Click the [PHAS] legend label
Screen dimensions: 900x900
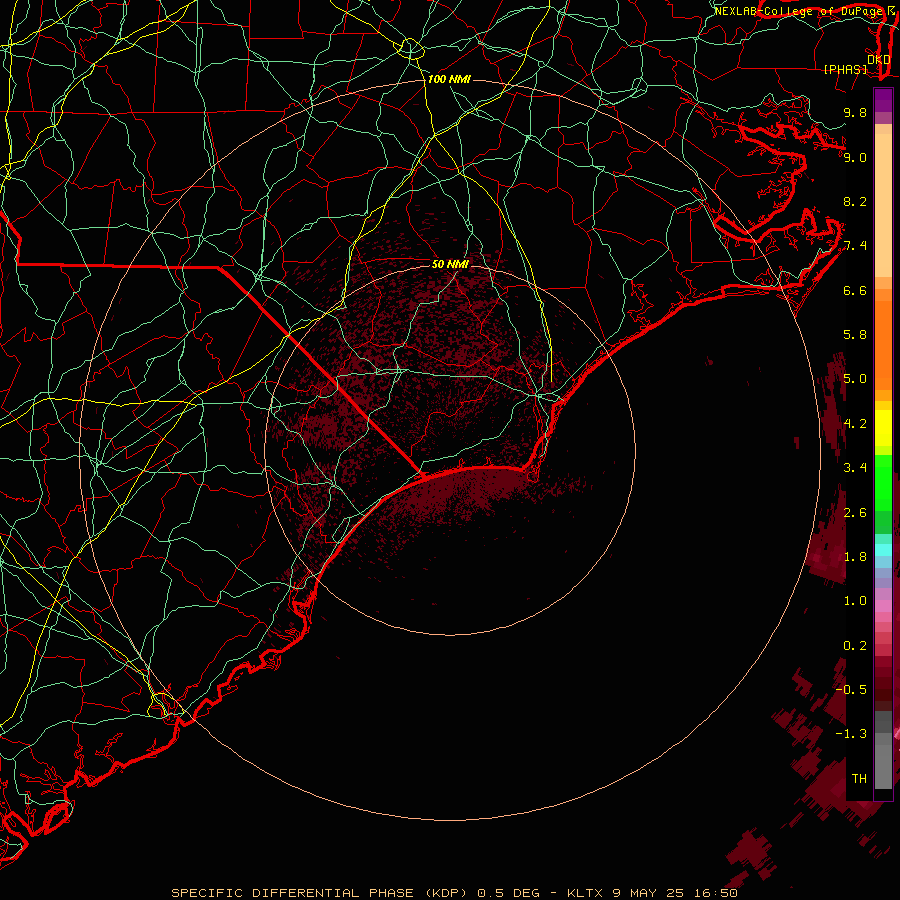(x=845, y=69)
